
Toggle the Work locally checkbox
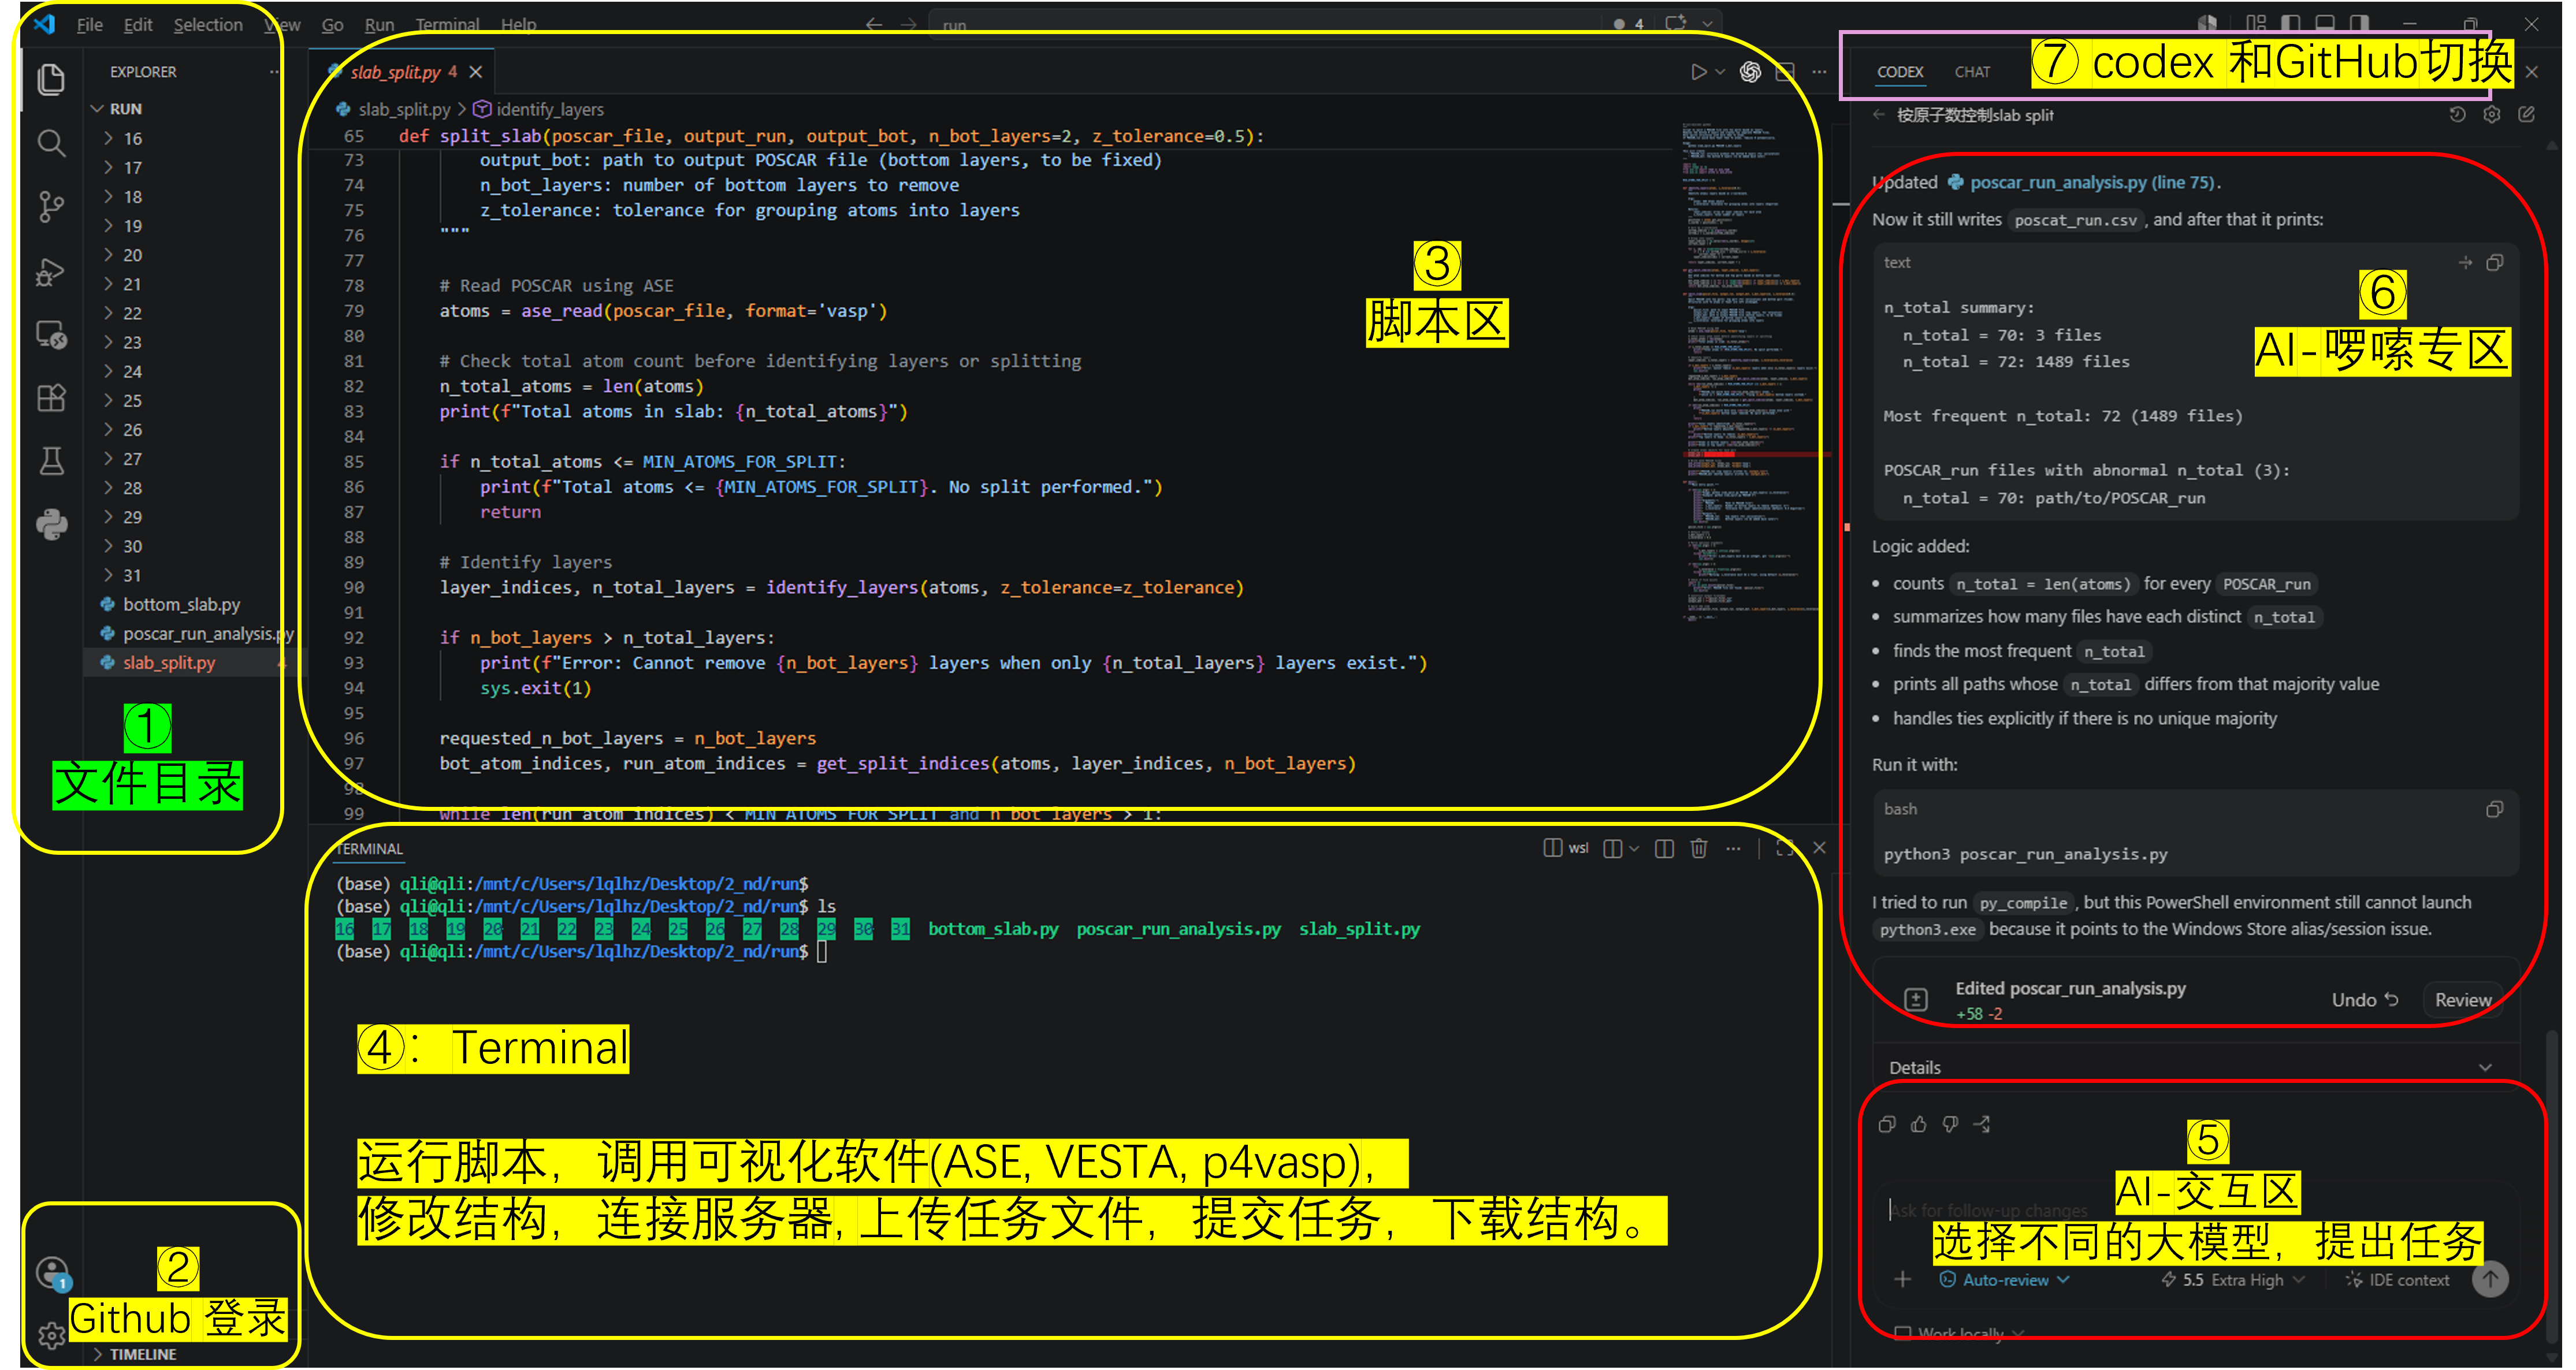click(1903, 1333)
